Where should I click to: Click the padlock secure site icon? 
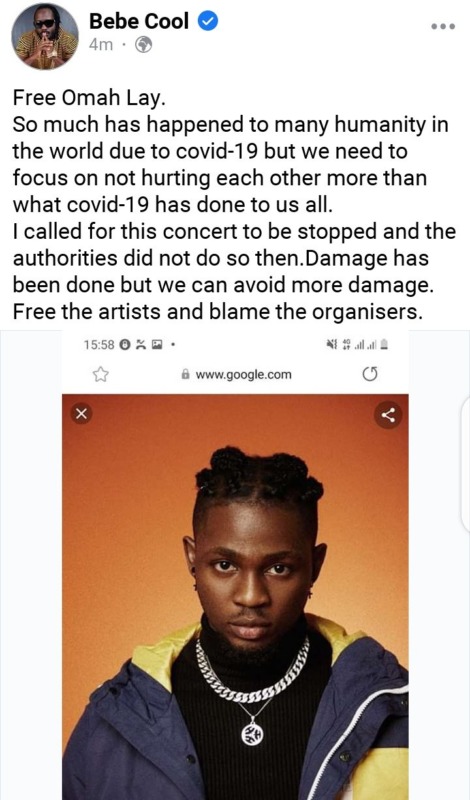pos(186,374)
